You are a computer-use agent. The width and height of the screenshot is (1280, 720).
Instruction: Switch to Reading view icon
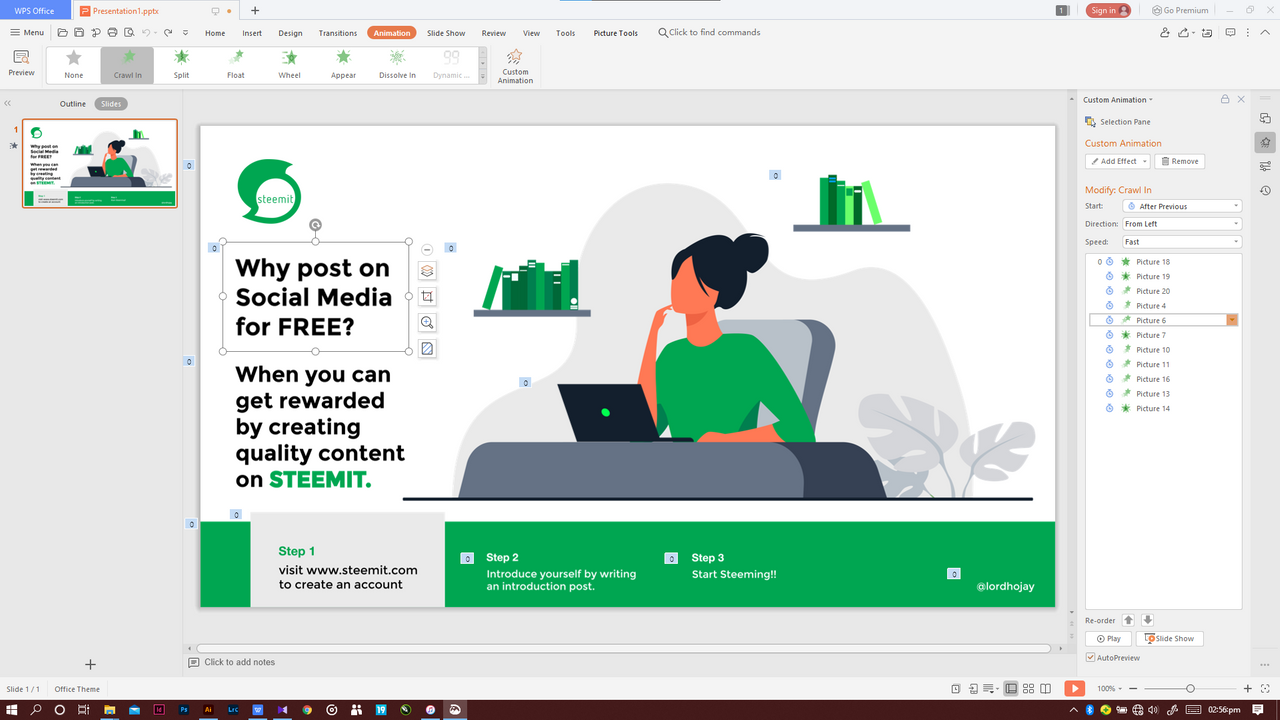(1046, 688)
